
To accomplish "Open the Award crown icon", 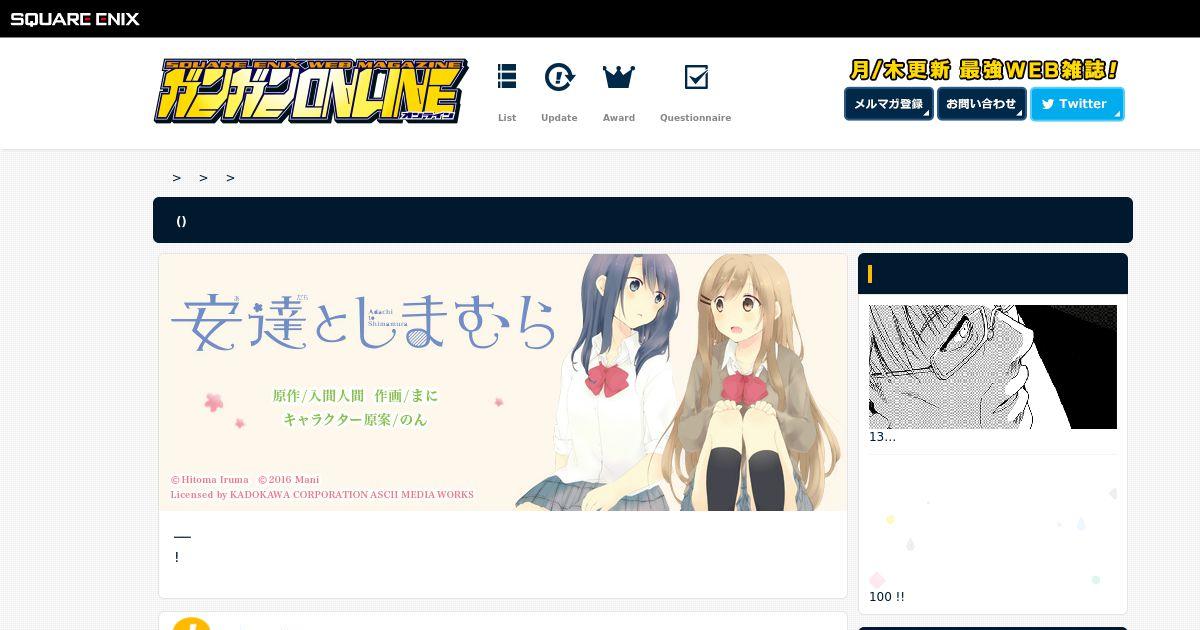I will click(x=619, y=76).
